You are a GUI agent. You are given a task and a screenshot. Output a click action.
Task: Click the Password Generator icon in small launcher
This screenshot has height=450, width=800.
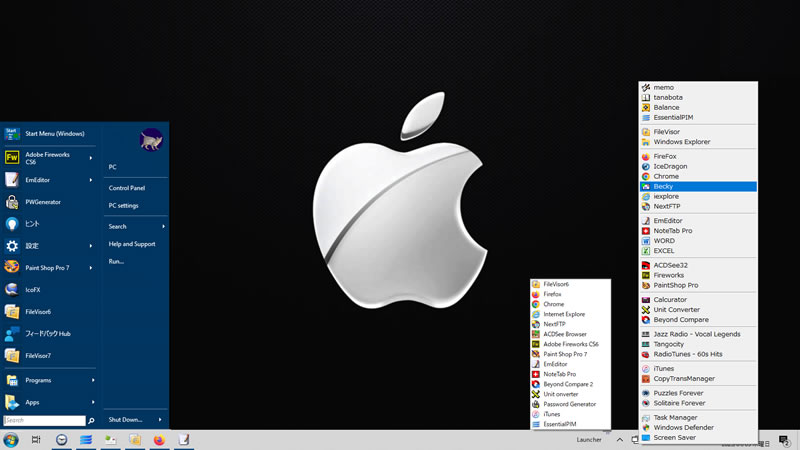coord(536,404)
